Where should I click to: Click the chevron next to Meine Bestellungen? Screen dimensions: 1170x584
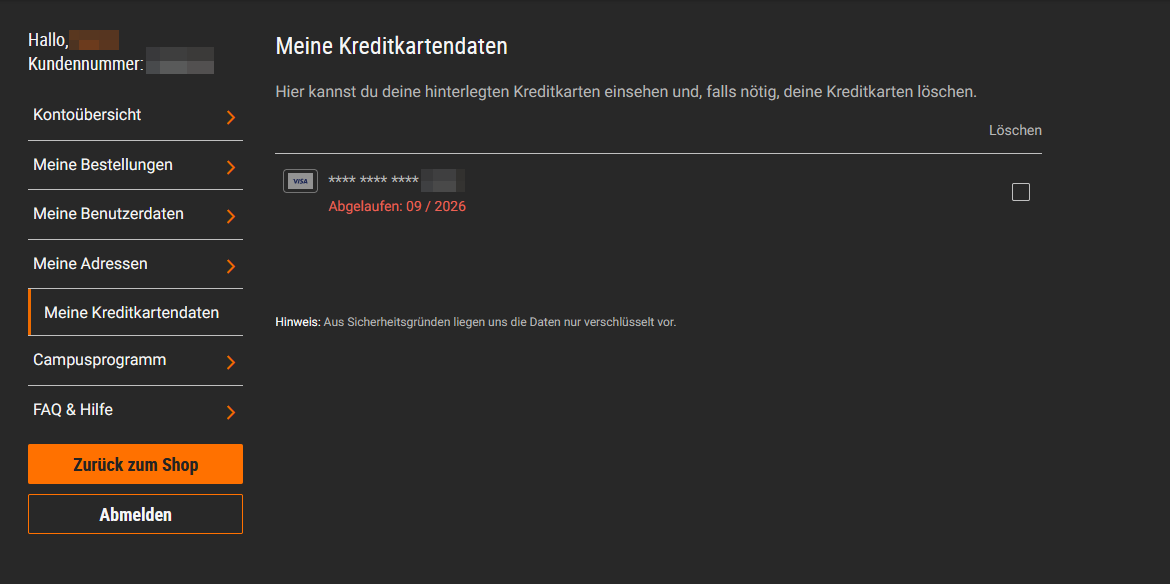pos(231,167)
